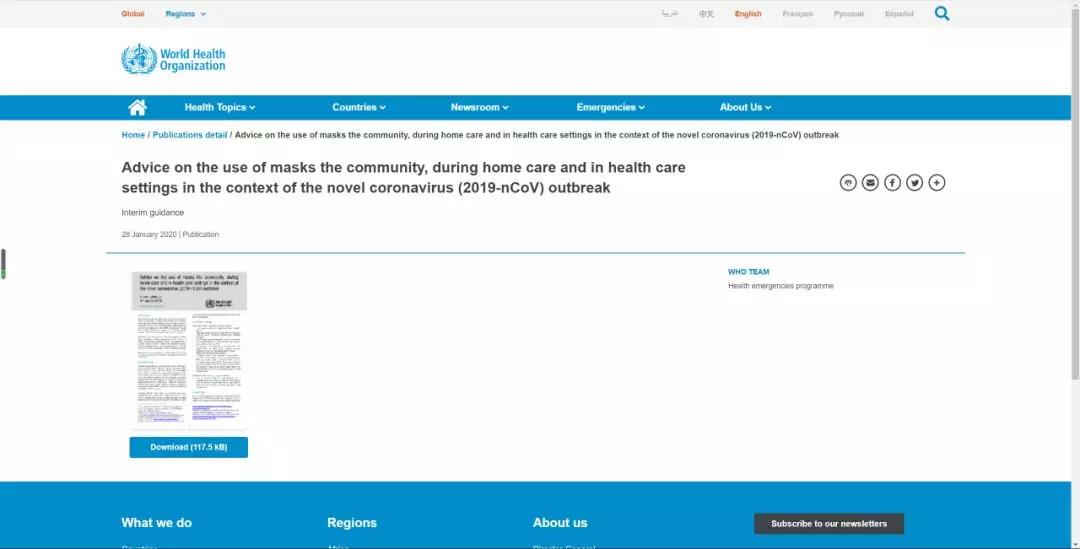Open the Newsroom menu

(479, 107)
